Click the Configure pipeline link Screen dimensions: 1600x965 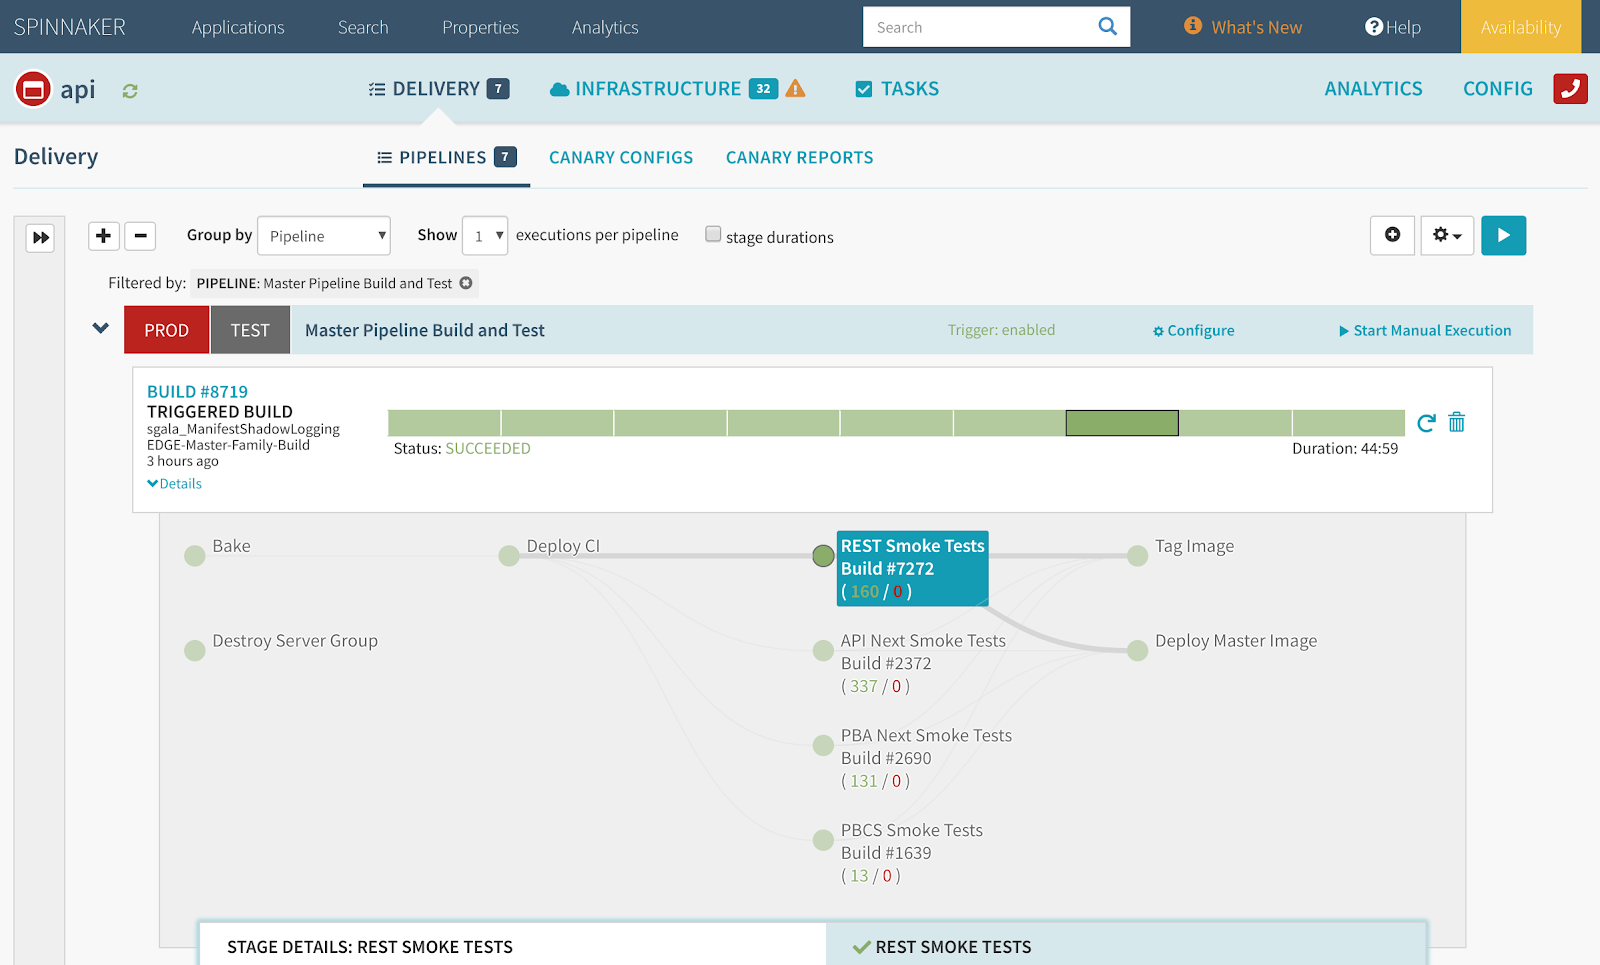[1194, 331]
